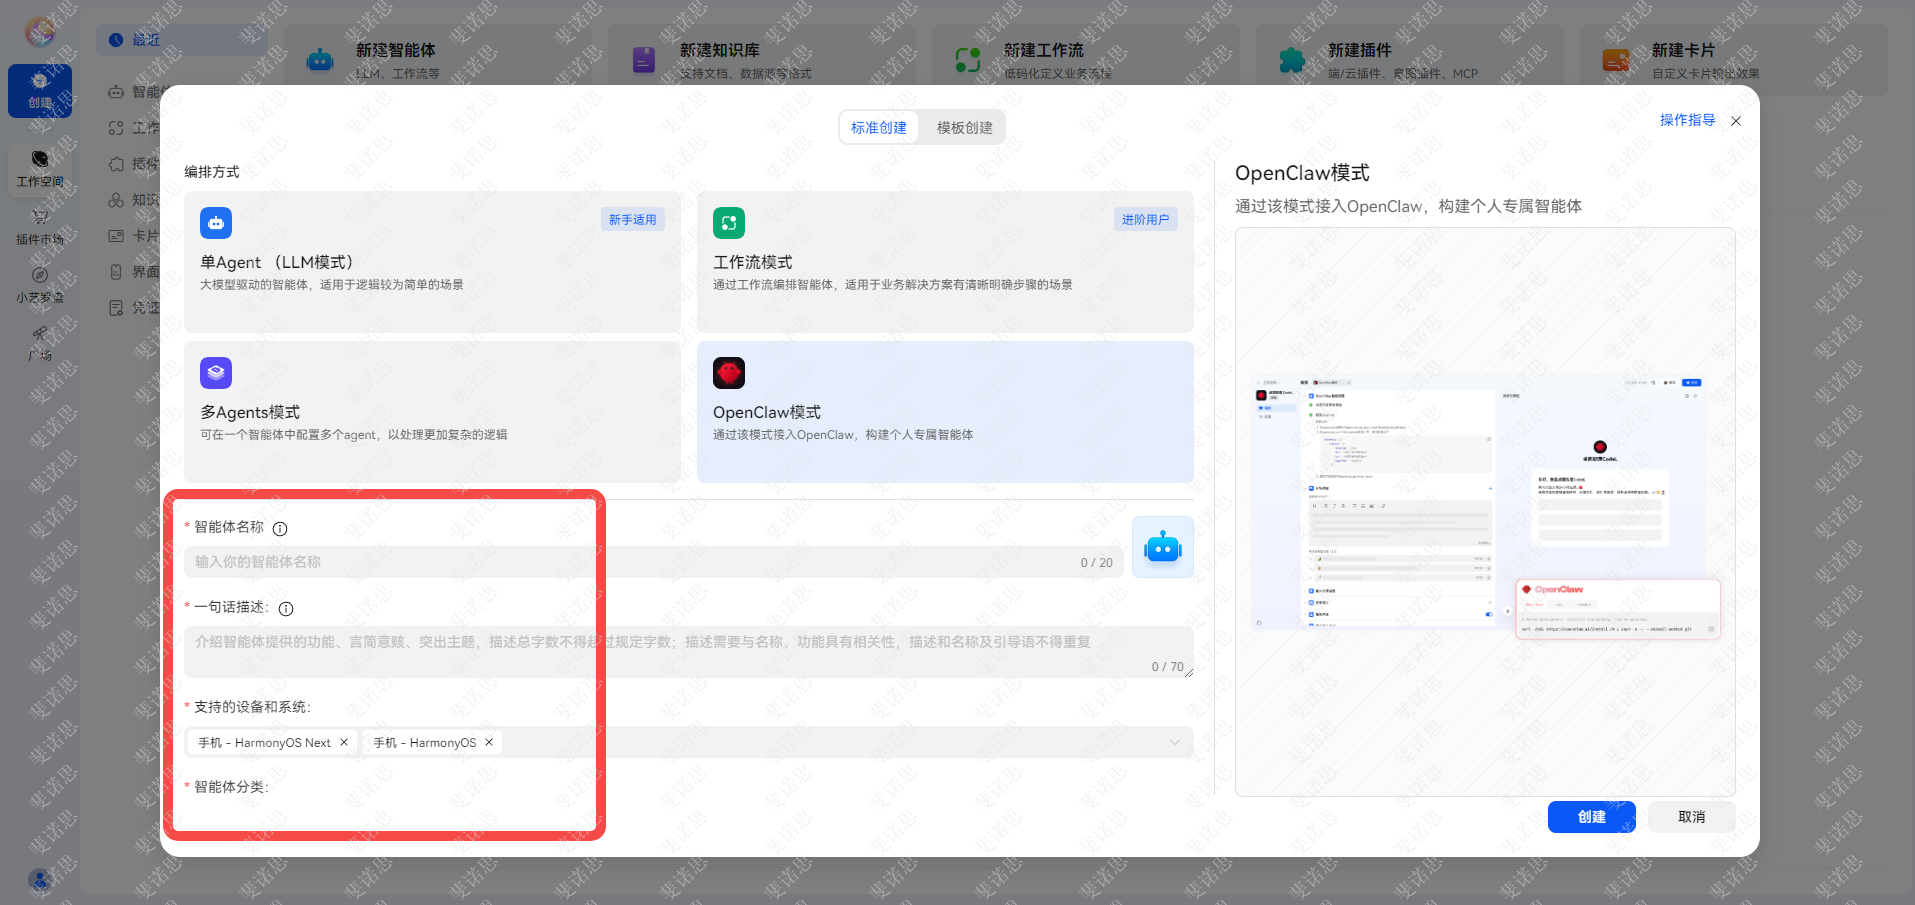Click the 0 / 70 character counter

(x=1167, y=667)
